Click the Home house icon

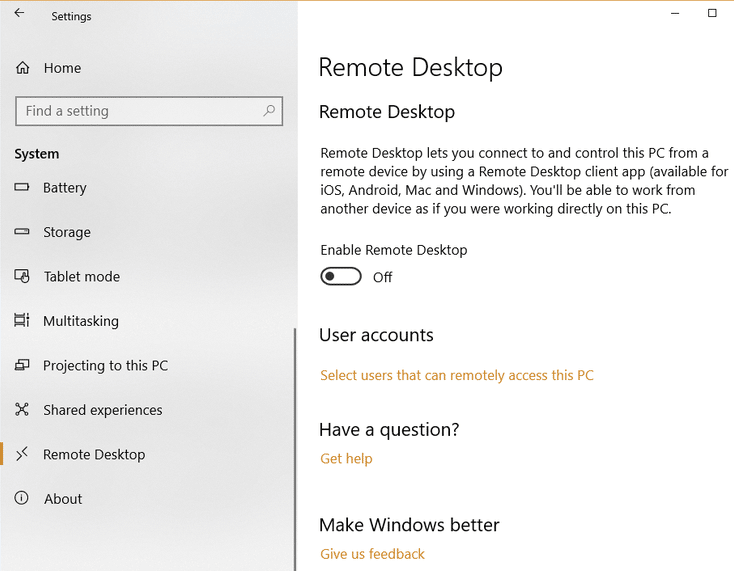pyautogui.click(x=22, y=68)
